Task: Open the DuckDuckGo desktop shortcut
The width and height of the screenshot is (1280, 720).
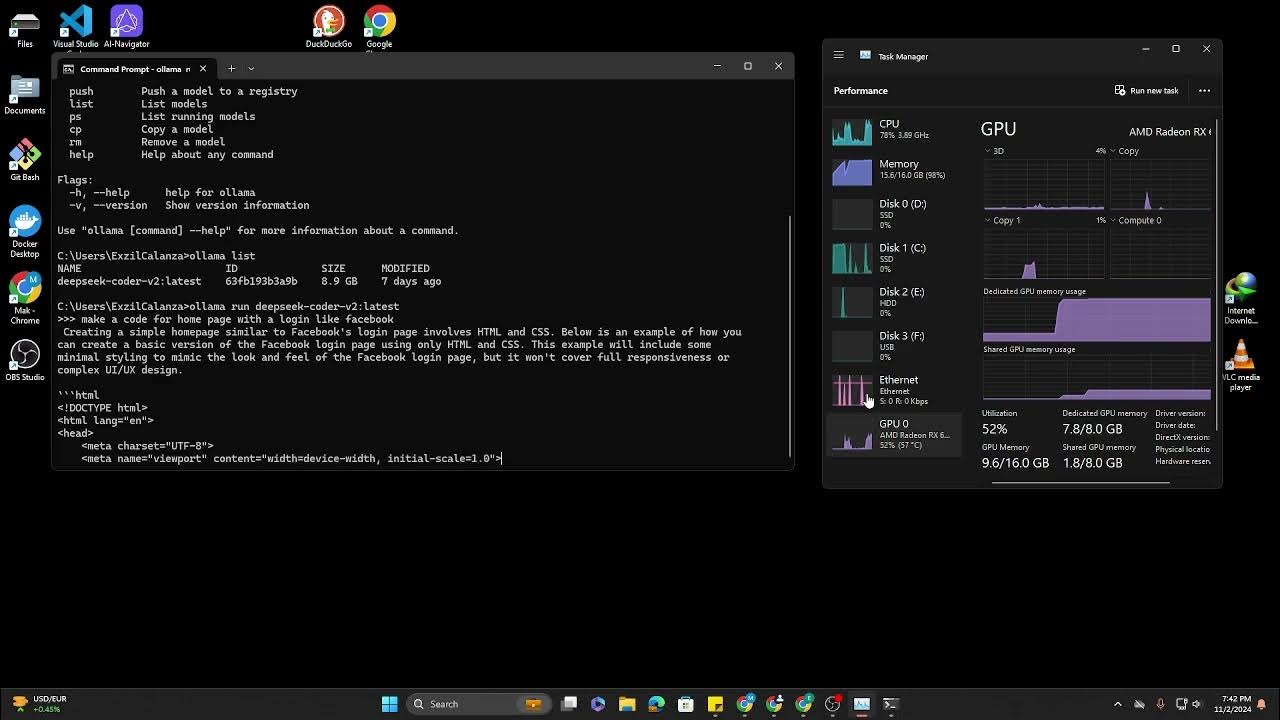Action: tap(329, 28)
